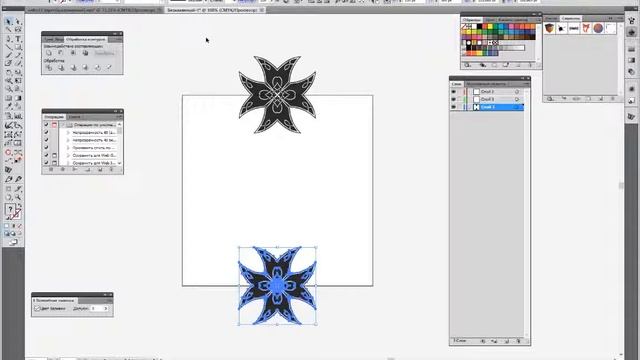Switch to the Обработка контуров tab
This screenshot has height=360, width=640.
[x=86, y=40]
